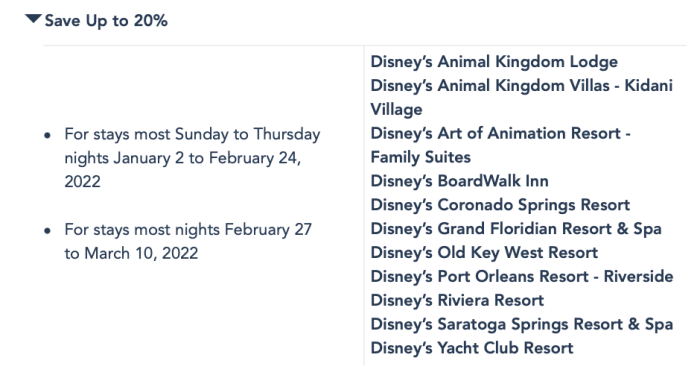Select Disney's Yacht Club Resort link
The image size is (700, 384).
tap(472, 348)
